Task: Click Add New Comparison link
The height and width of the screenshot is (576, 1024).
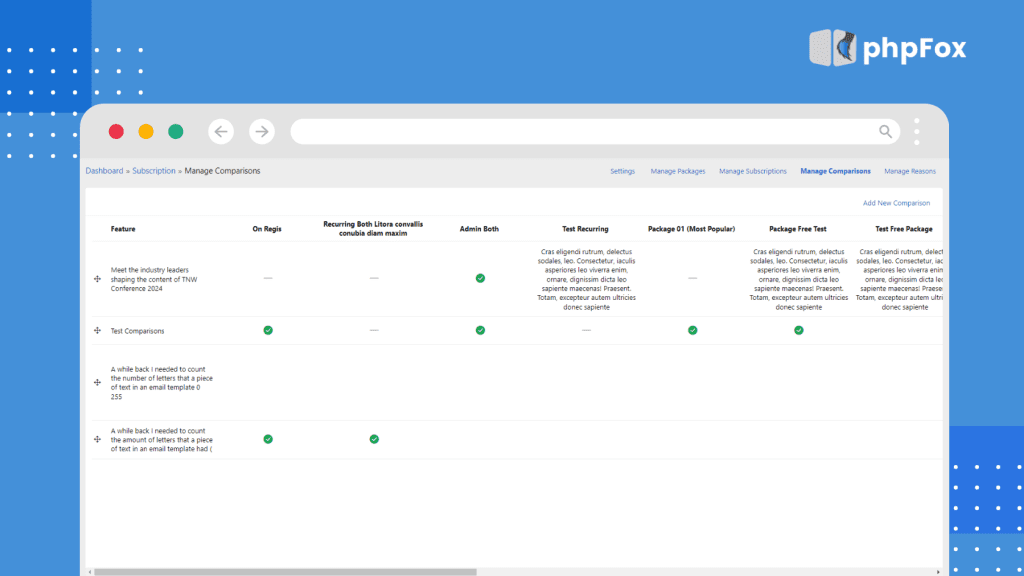Action: (x=896, y=203)
